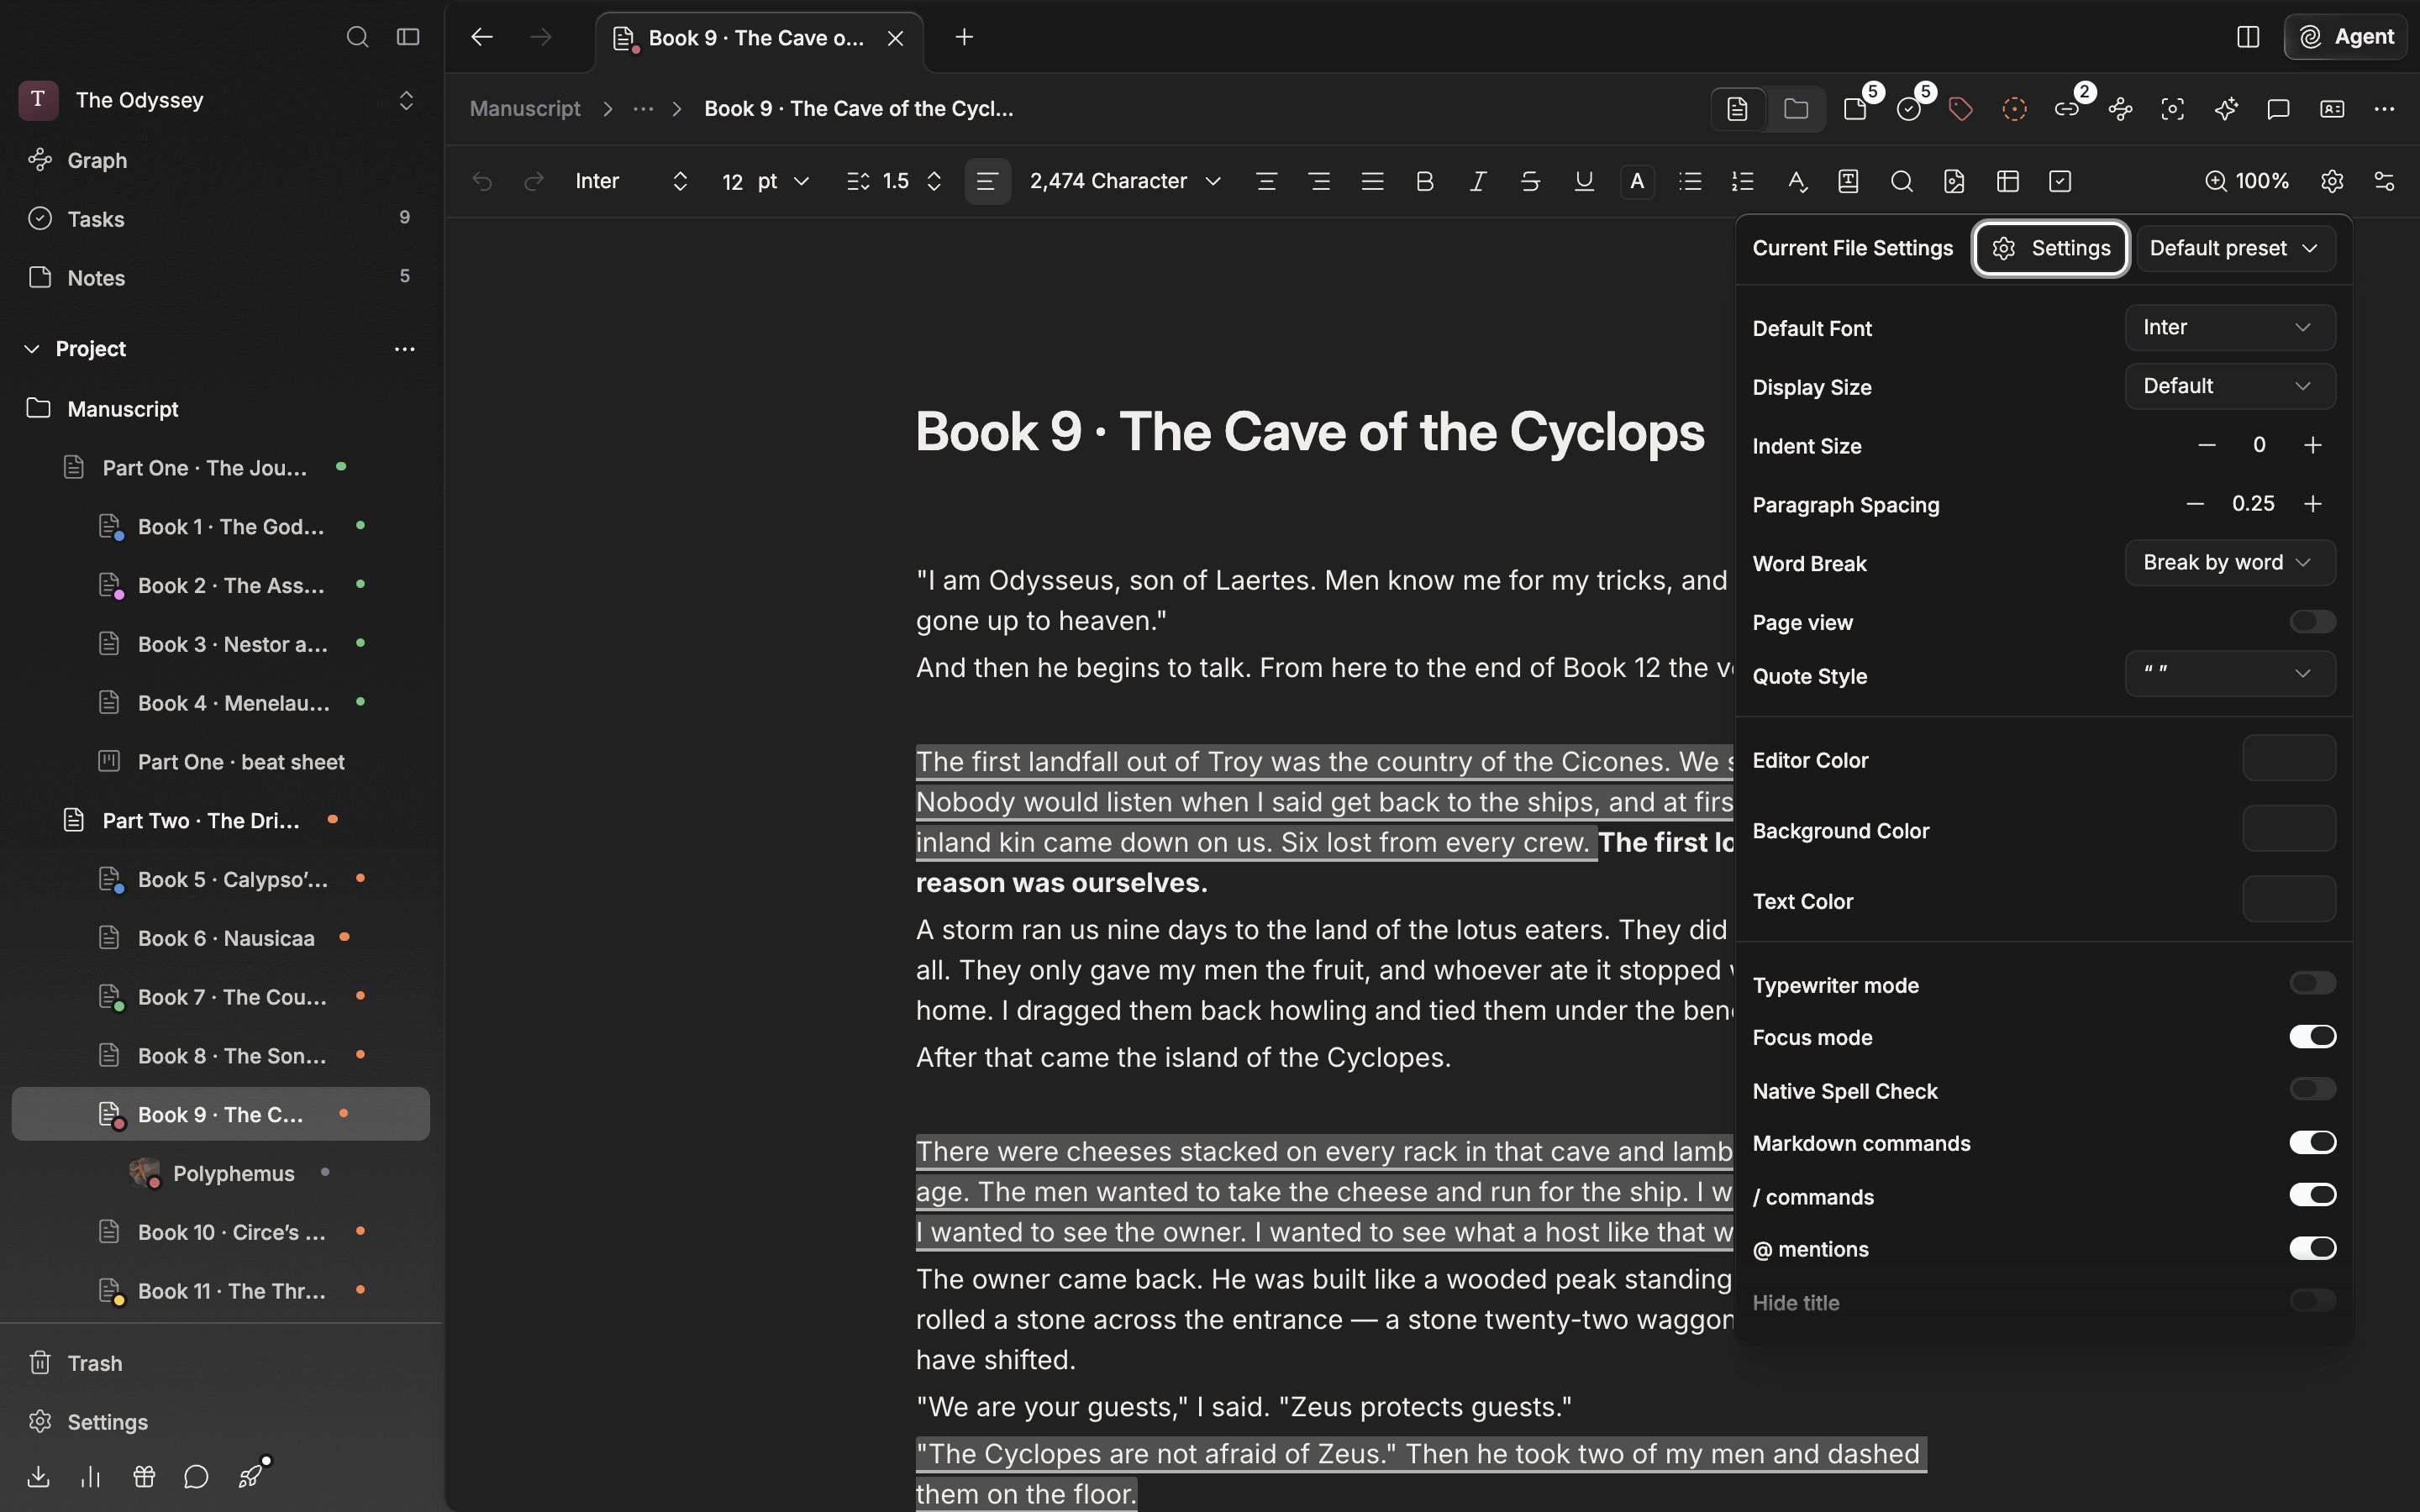Open find in document magnifier icon
2420x1512 pixels.
1902,181
